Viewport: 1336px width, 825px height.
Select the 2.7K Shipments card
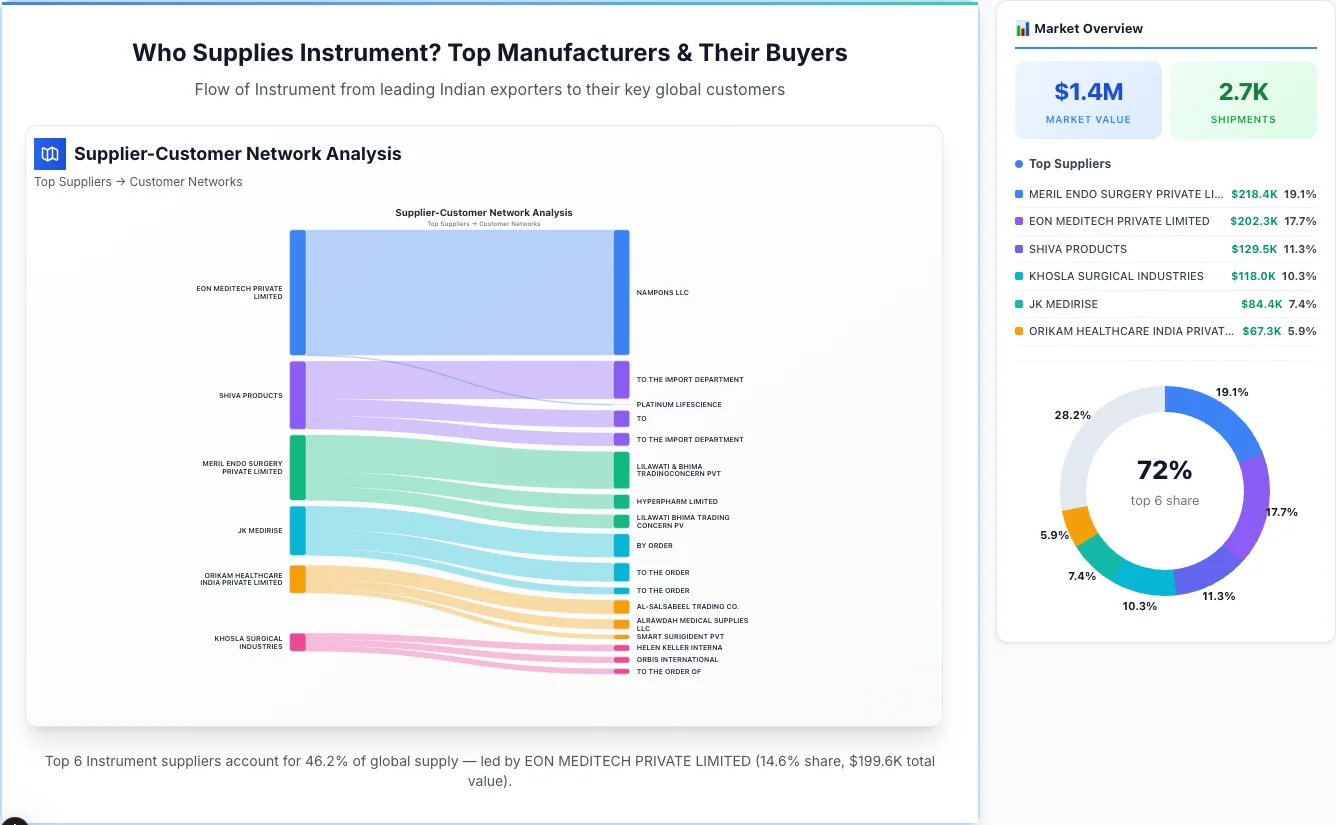point(1243,99)
